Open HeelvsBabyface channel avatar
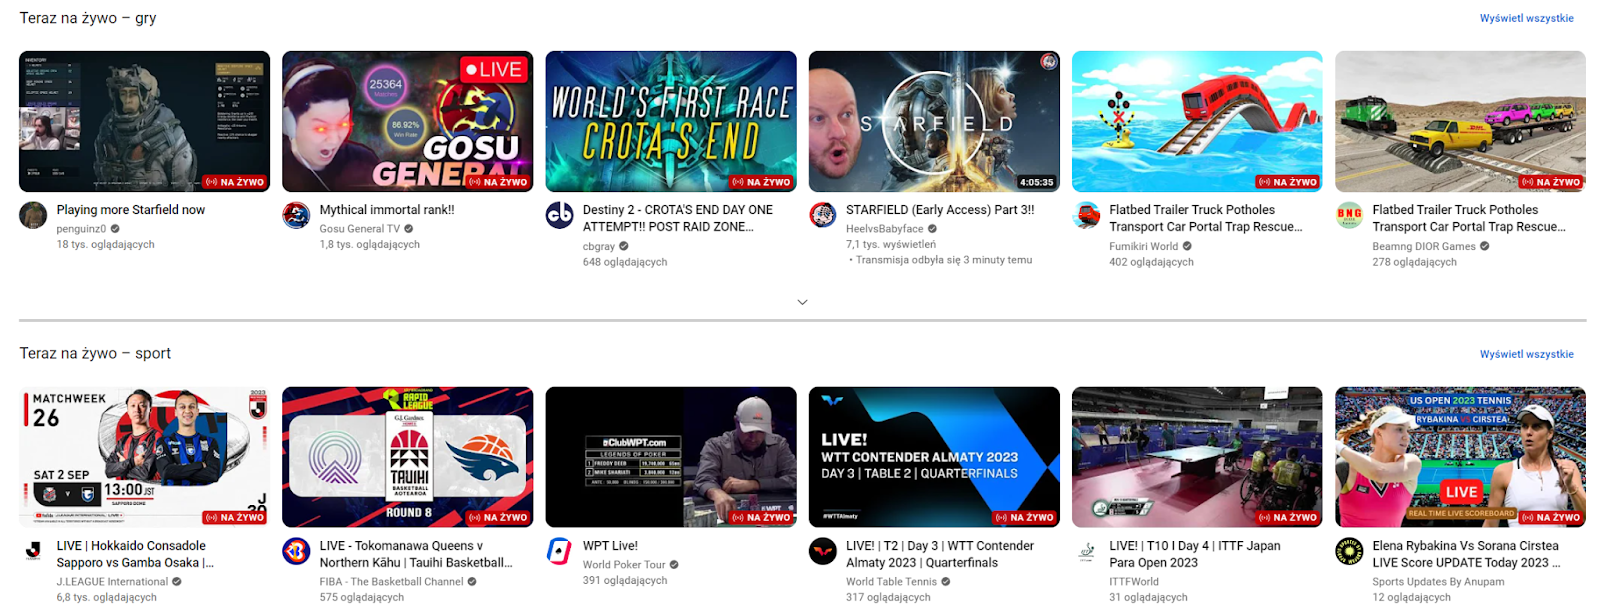 point(822,215)
